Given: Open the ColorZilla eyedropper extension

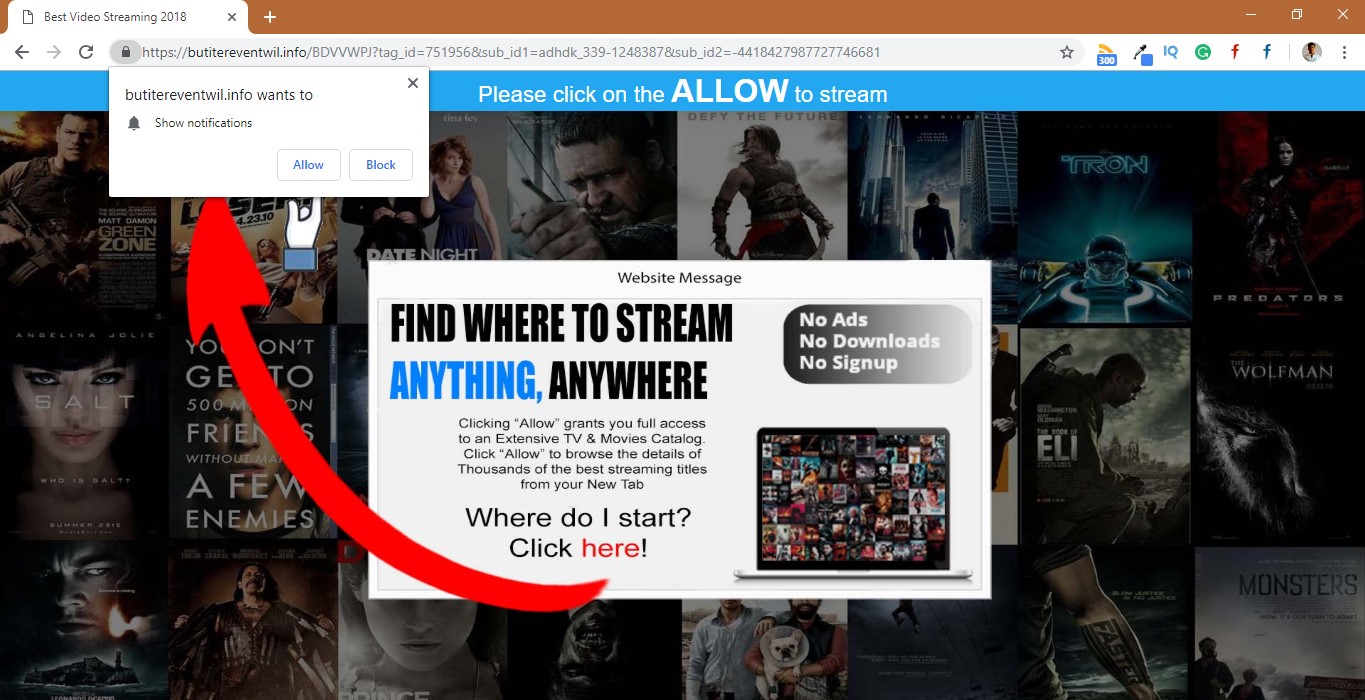Looking at the screenshot, I should coord(1141,51).
